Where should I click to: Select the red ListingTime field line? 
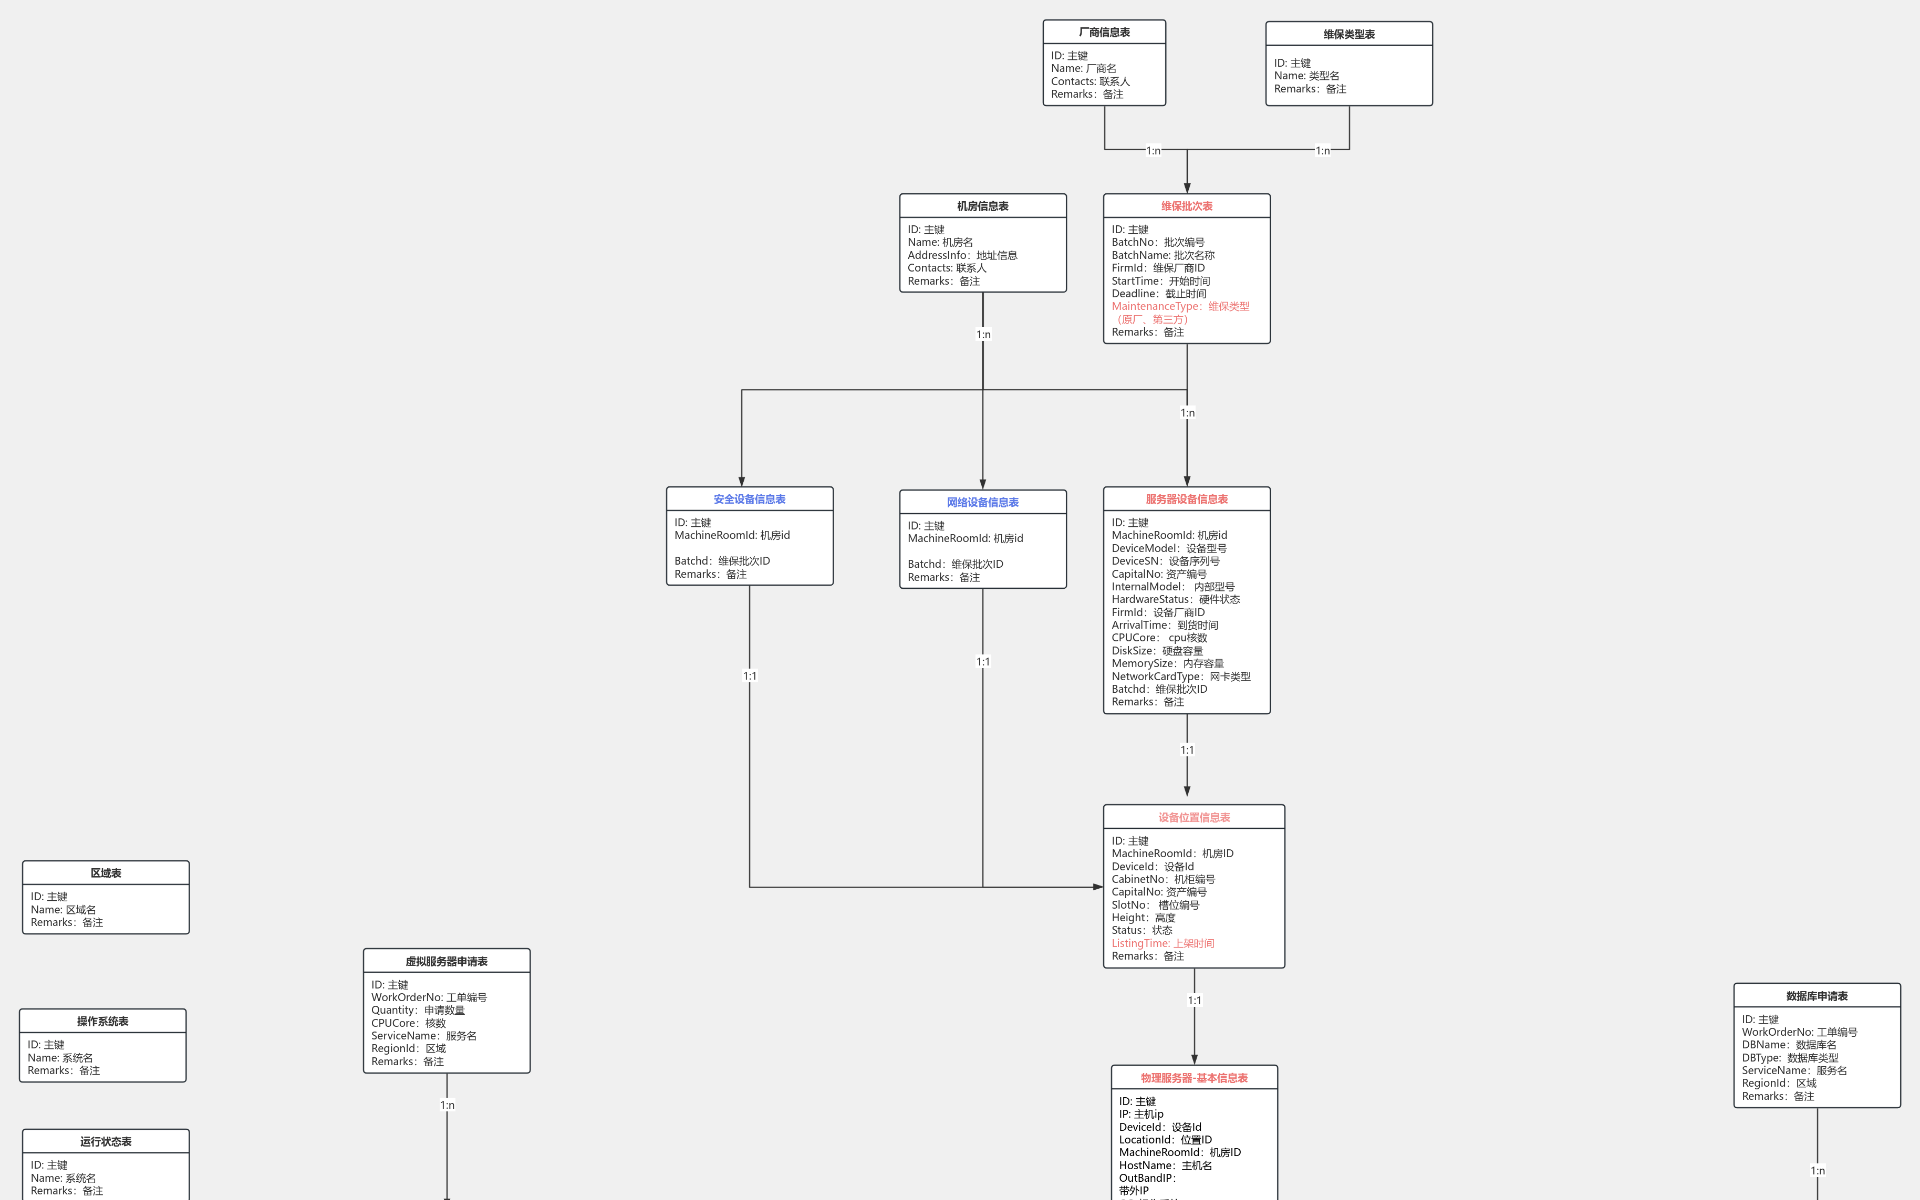1162,943
